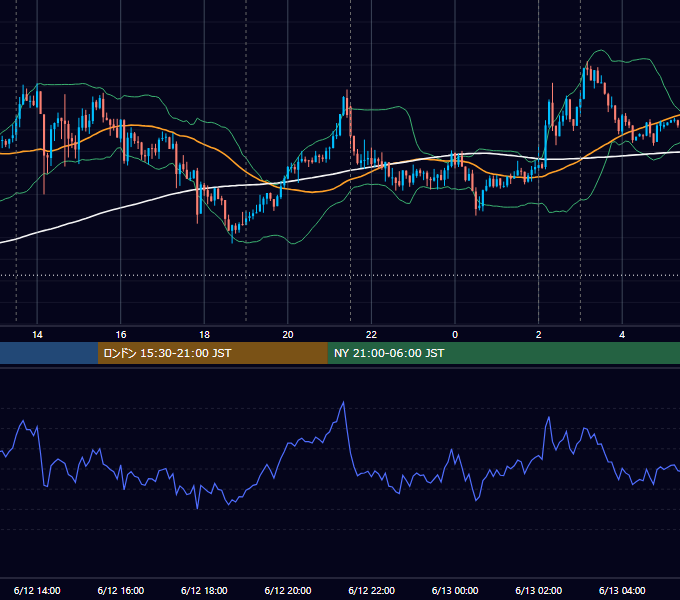
Task: Click the blue session band before London
Action: pos(49,353)
